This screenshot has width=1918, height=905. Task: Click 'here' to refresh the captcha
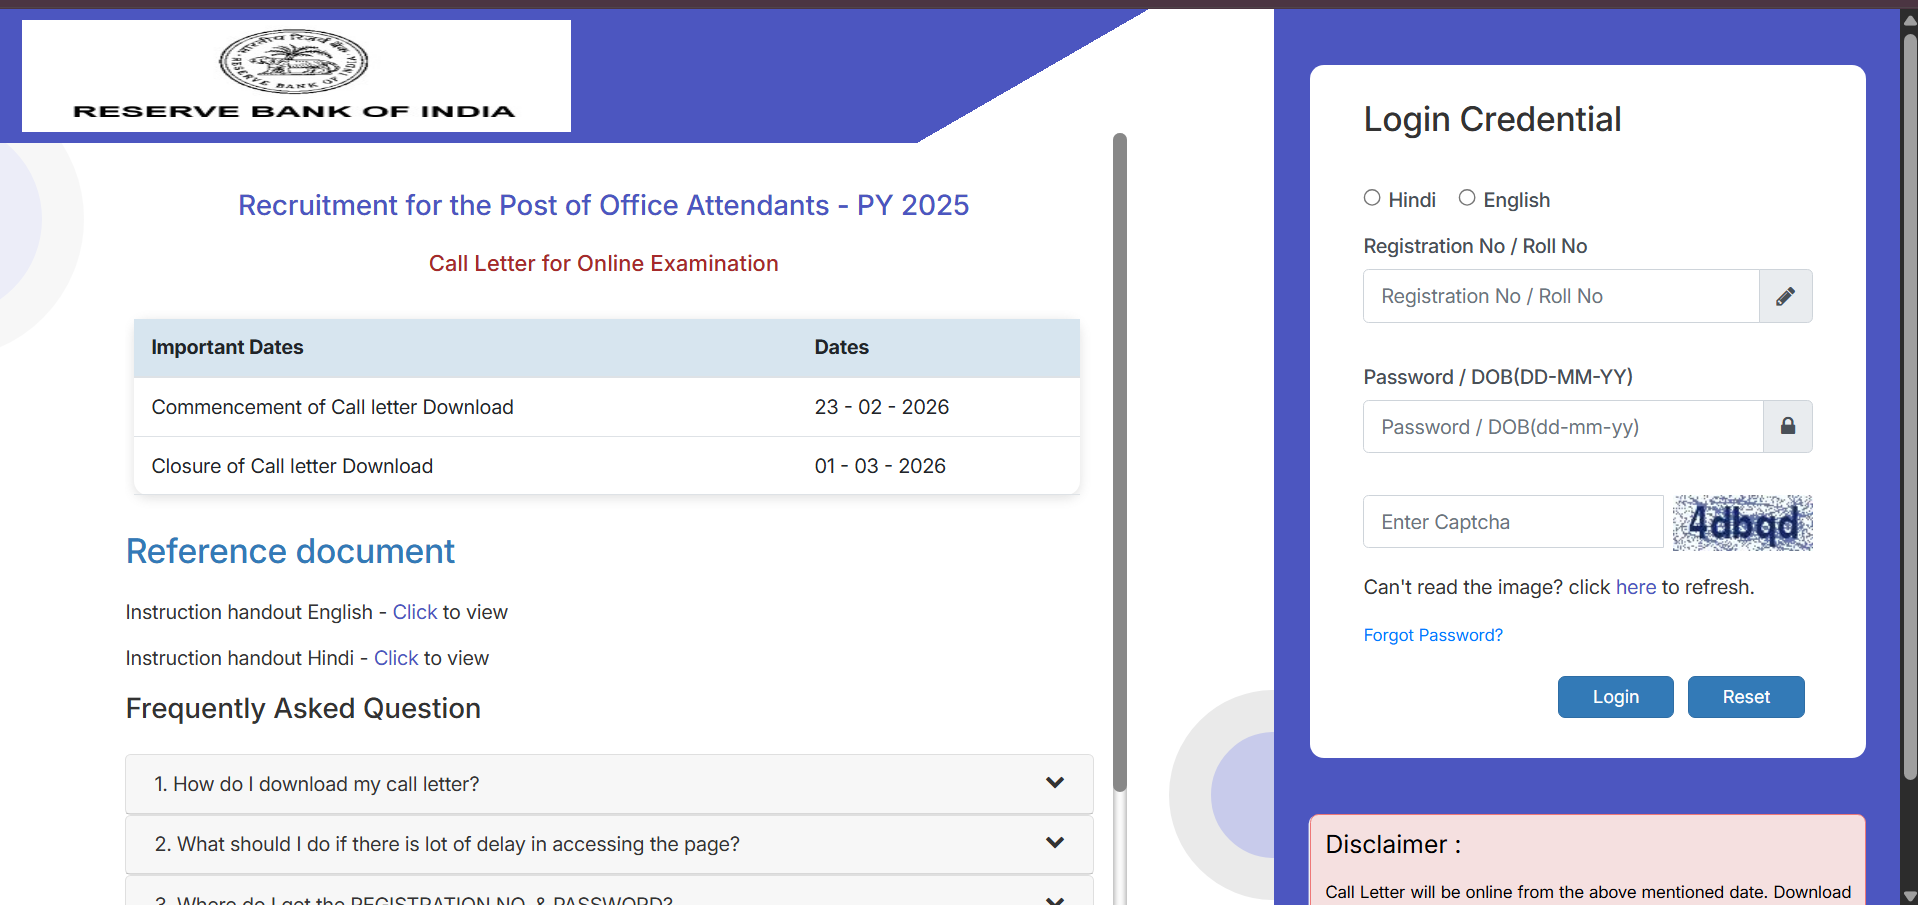(1635, 587)
